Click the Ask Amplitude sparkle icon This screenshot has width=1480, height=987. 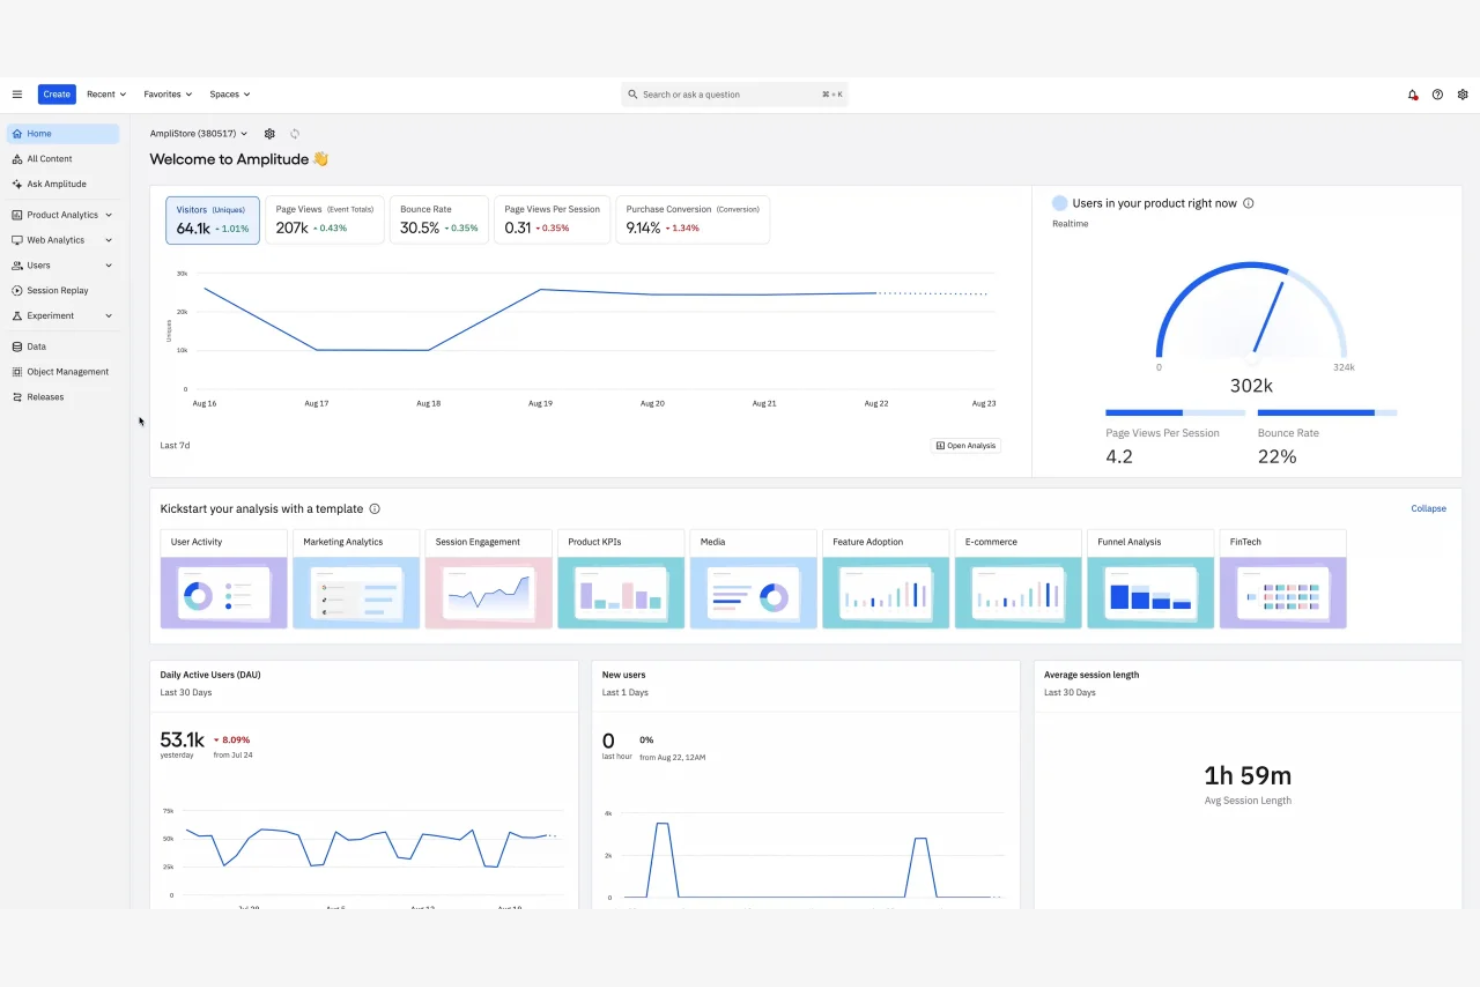(x=17, y=184)
